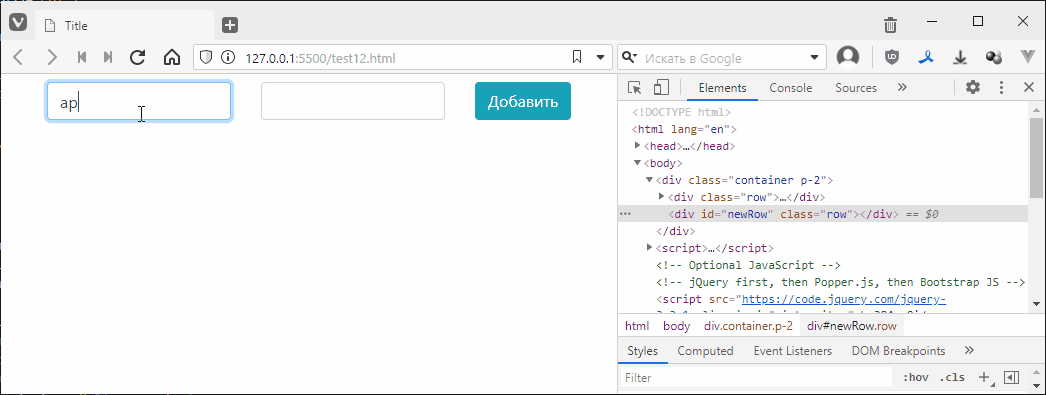
Task: Go back to previous page
Action: [x=19, y=57]
